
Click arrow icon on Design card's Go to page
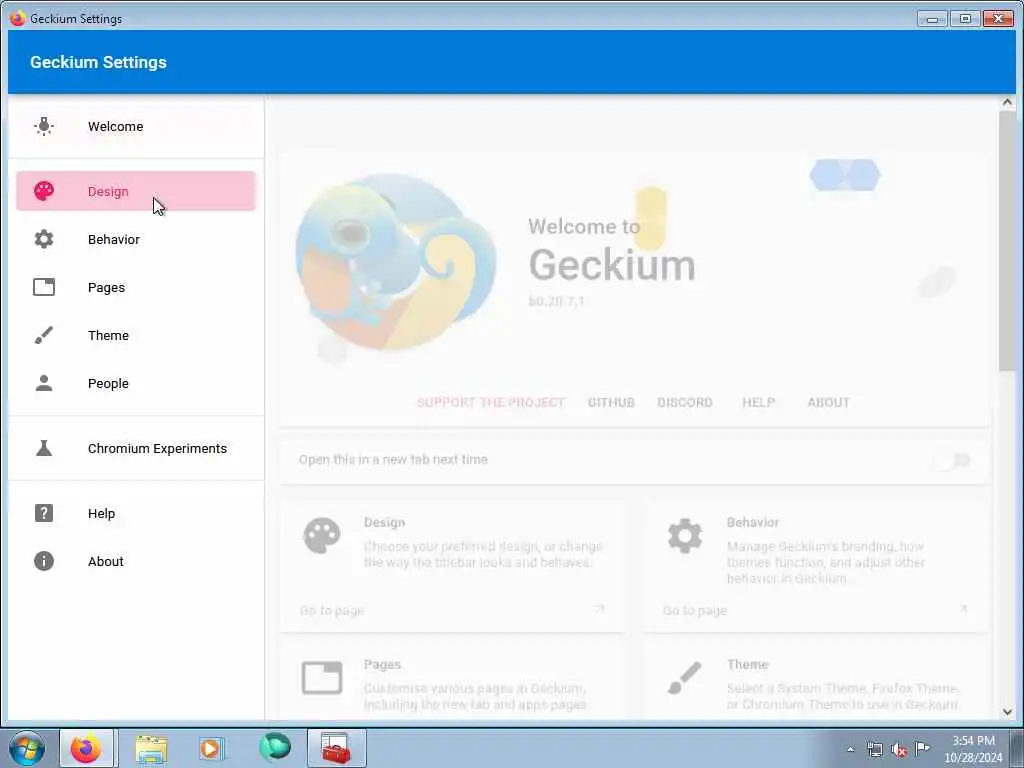[x=600, y=609]
